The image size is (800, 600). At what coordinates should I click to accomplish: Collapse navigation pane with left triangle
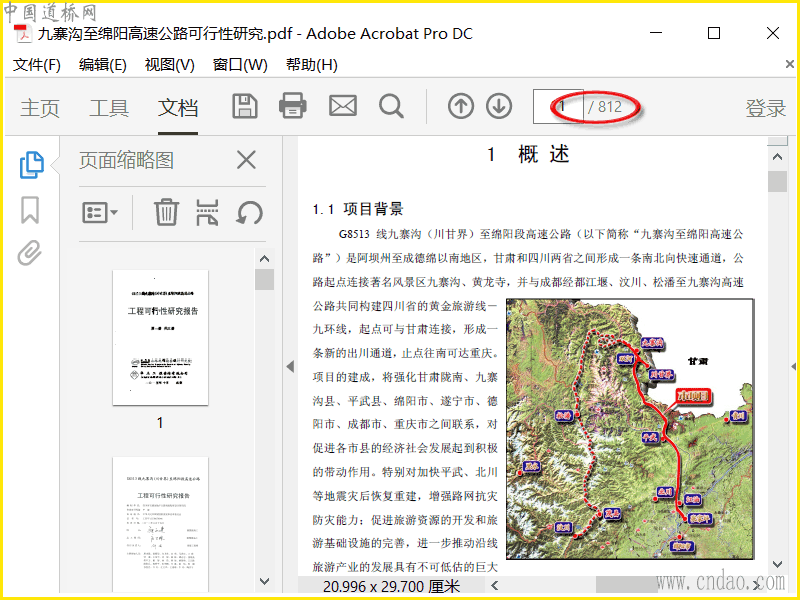coord(290,366)
